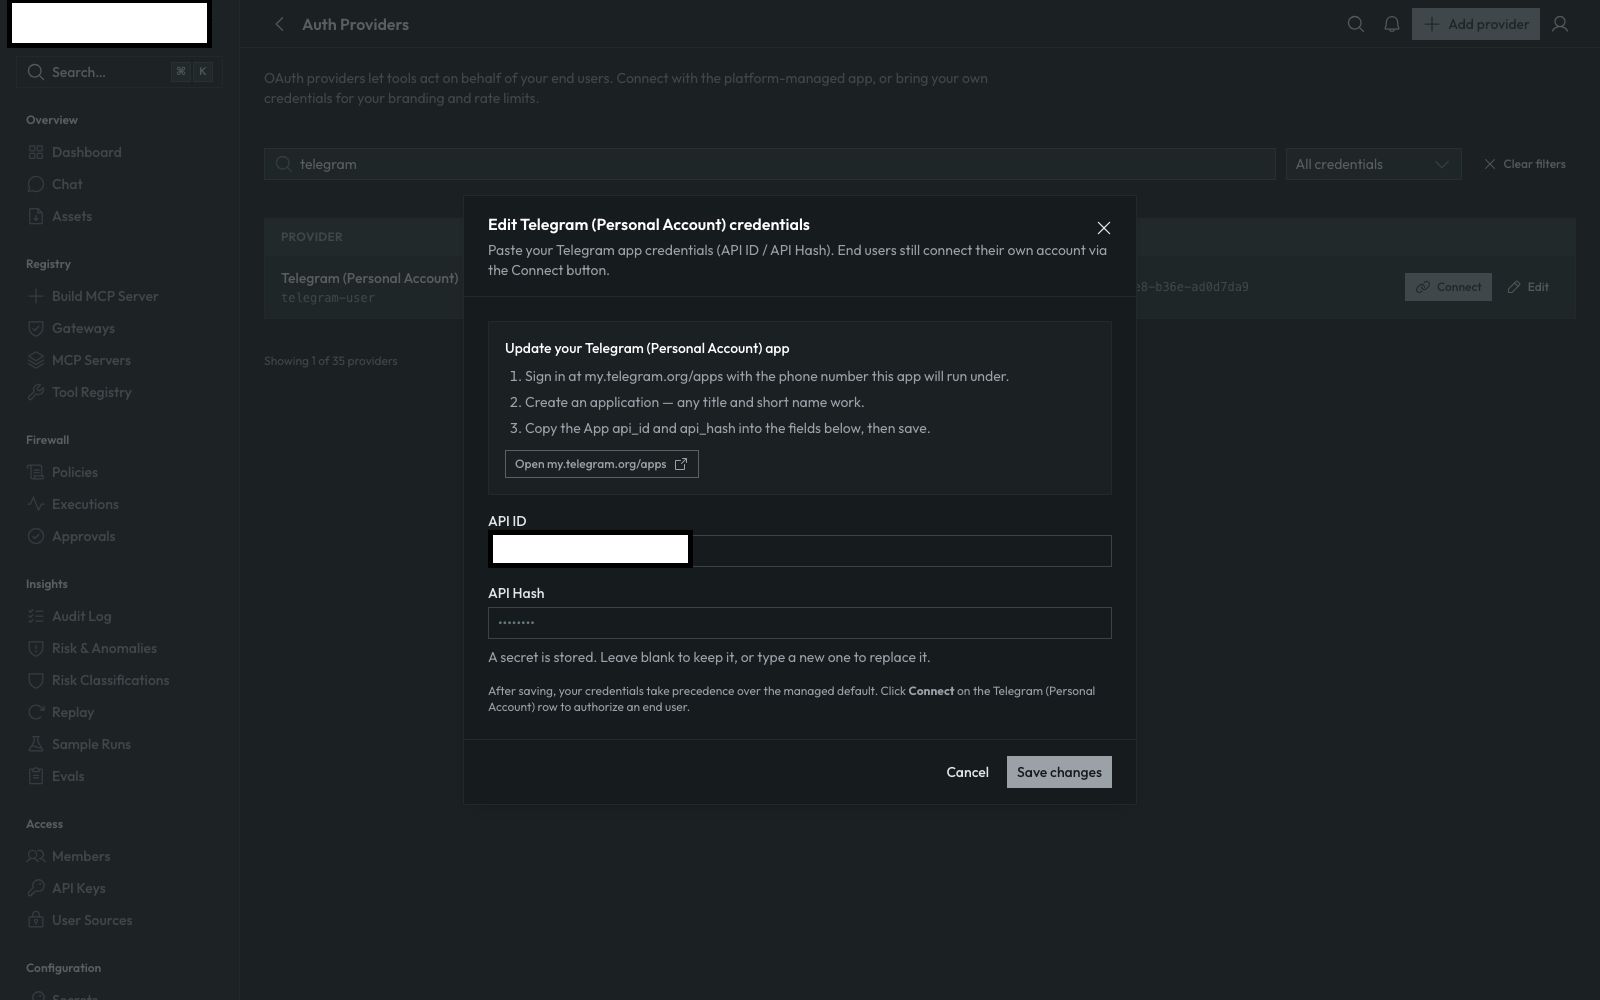
Task: Focus the API ID input field
Action: click(799, 551)
